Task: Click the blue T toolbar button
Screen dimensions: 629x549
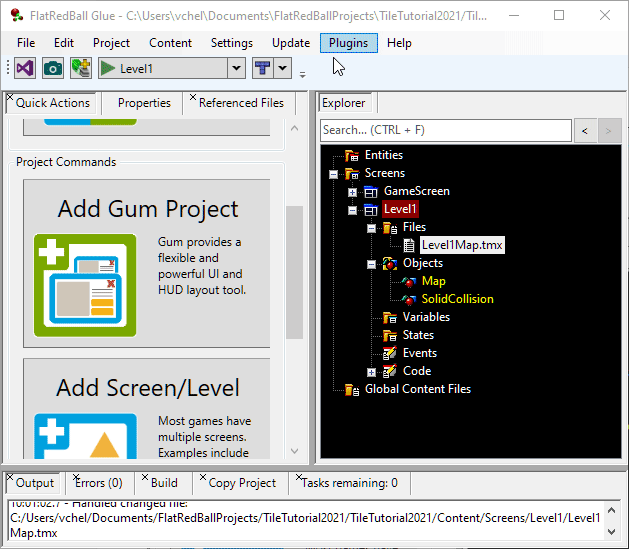Action: [262, 68]
